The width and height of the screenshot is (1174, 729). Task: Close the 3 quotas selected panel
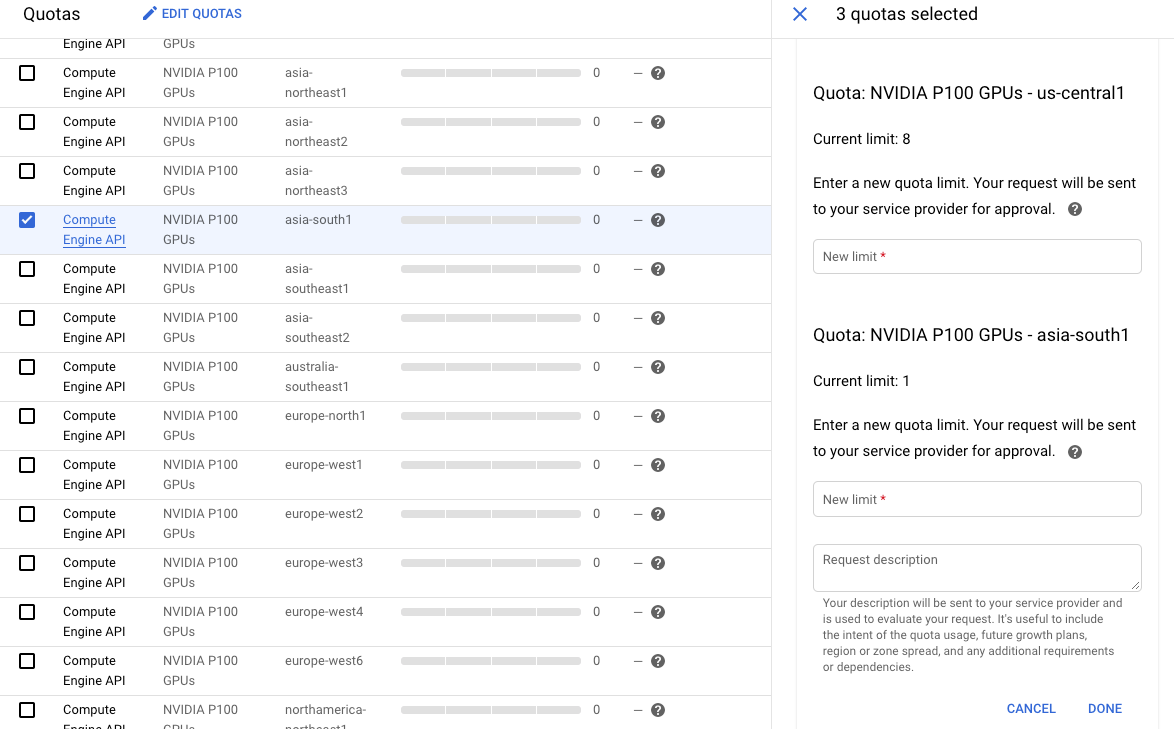(800, 14)
